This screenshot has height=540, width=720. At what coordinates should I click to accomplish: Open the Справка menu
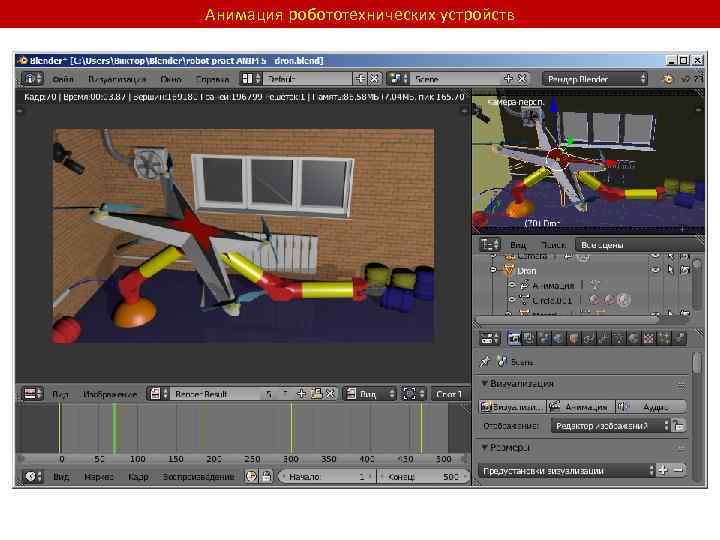click(212, 79)
